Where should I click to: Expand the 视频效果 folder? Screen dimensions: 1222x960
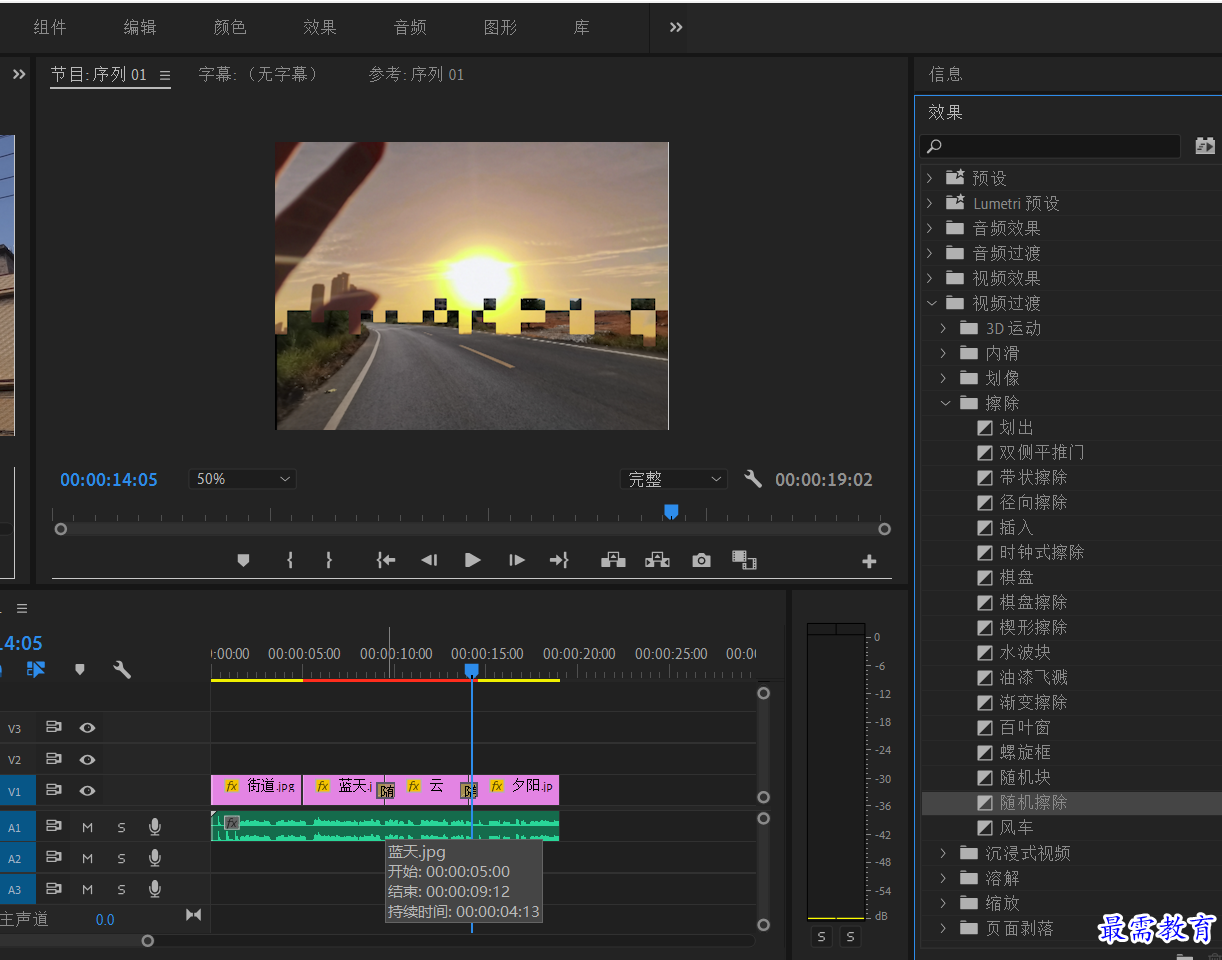coord(929,278)
